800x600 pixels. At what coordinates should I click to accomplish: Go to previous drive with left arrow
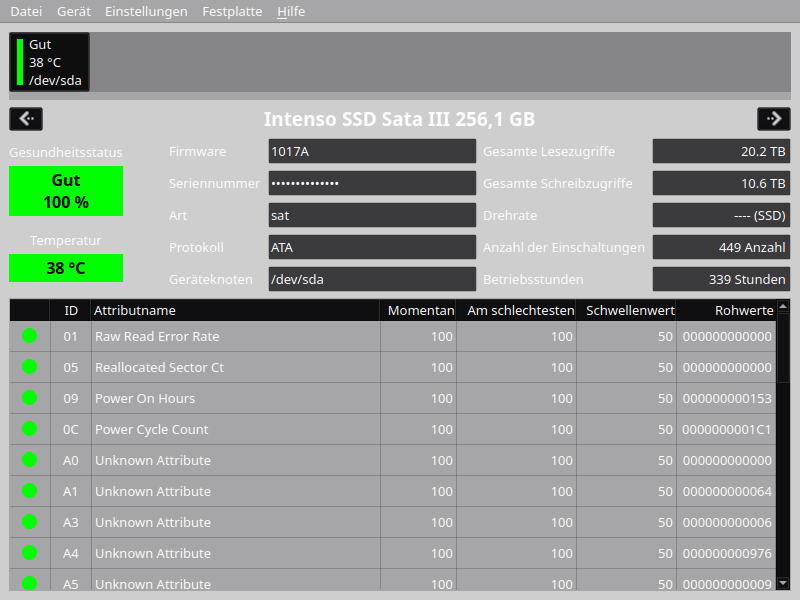click(x=26, y=119)
